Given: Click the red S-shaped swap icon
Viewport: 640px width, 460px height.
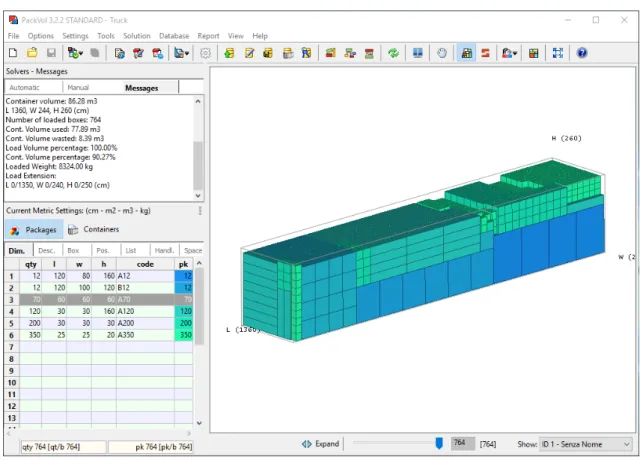Looking at the screenshot, I should point(485,53).
